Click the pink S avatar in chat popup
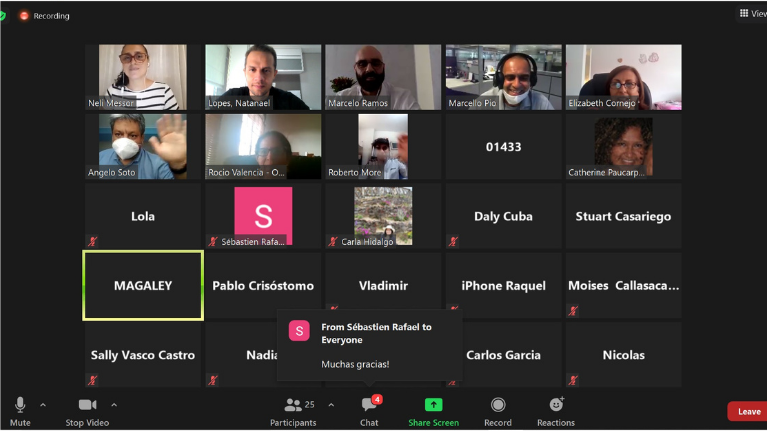The width and height of the screenshot is (767, 431). [299, 331]
